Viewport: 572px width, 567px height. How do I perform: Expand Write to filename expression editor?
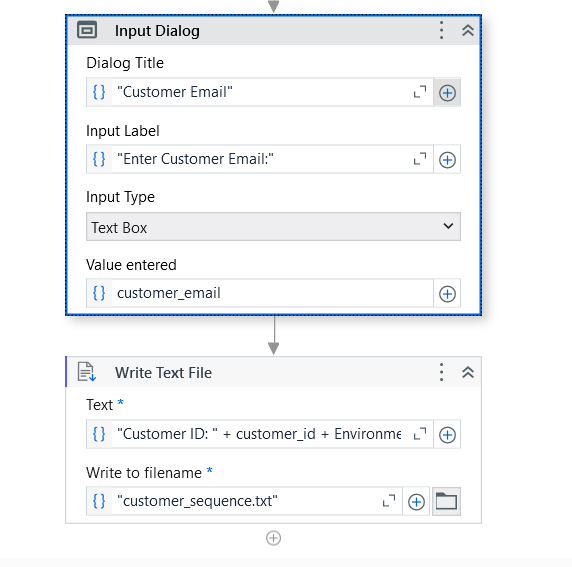point(389,501)
